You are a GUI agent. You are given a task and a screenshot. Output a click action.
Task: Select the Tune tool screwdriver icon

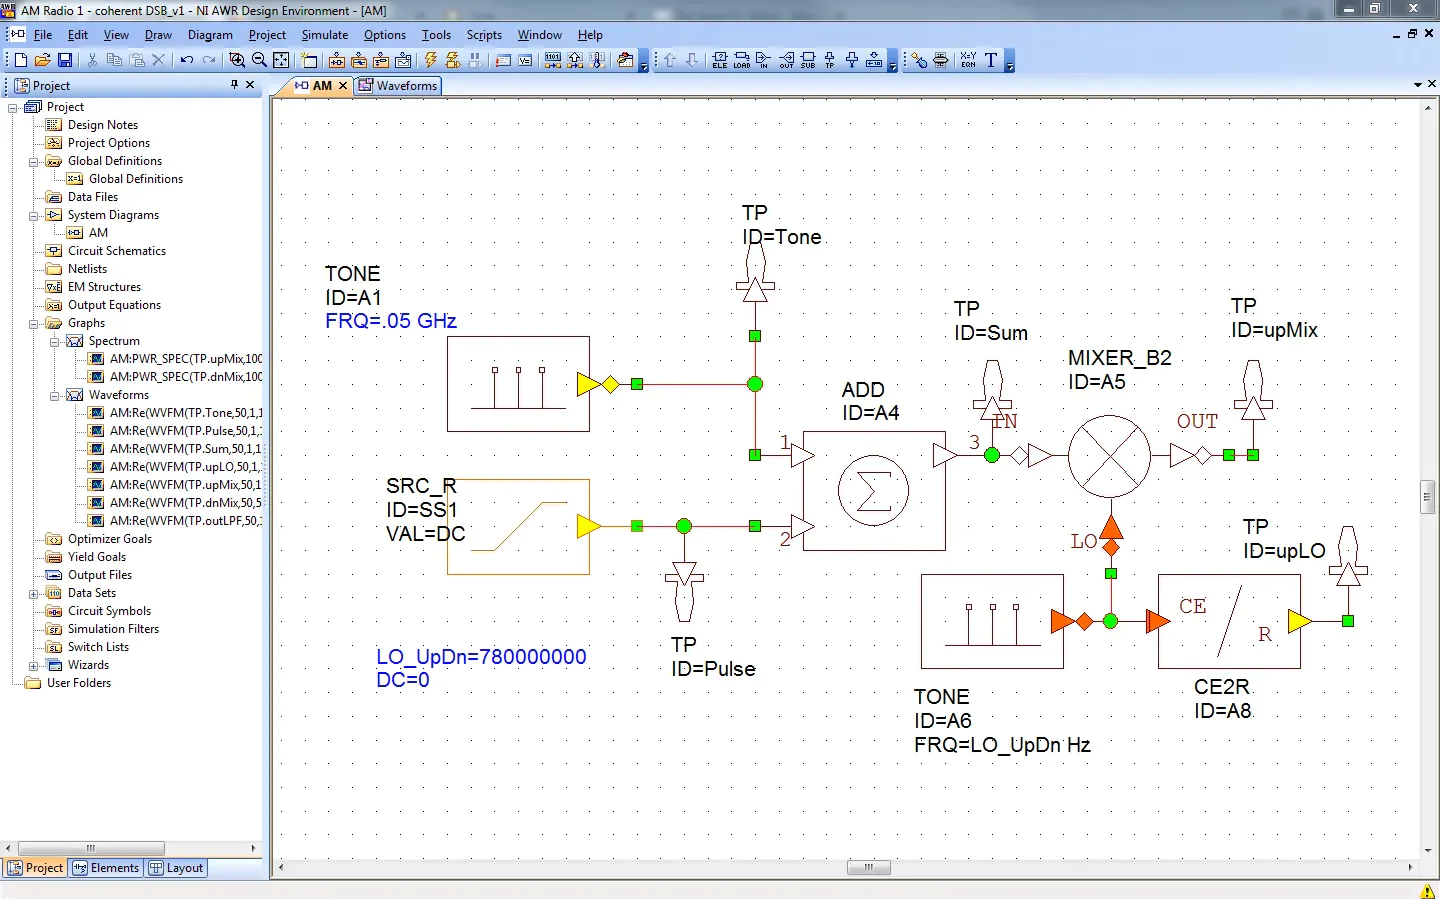(x=919, y=60)
